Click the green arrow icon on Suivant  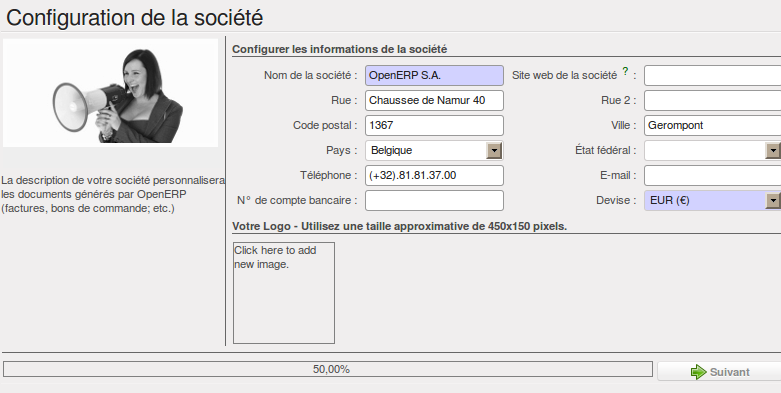point(698,372)
